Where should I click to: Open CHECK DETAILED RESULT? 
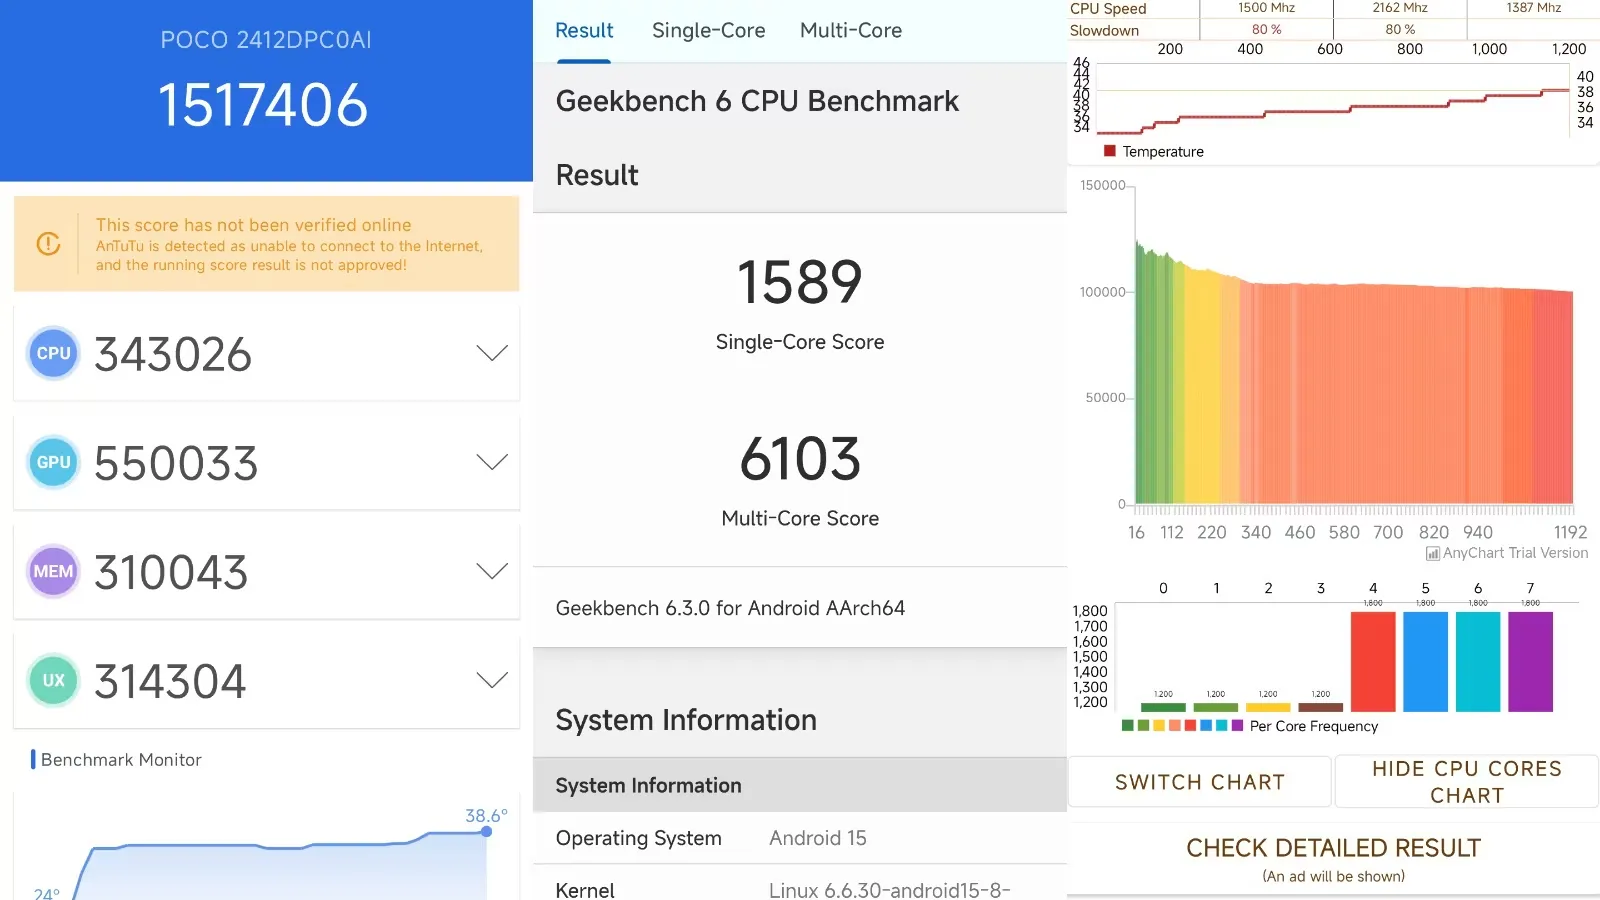1333,858
